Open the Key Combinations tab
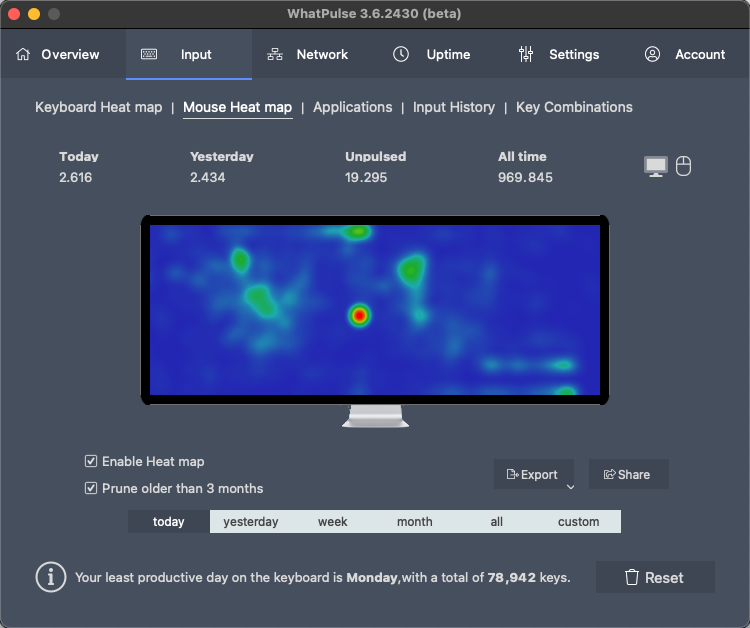The height and width of the screenshot is (628, 750). (574, 107)
